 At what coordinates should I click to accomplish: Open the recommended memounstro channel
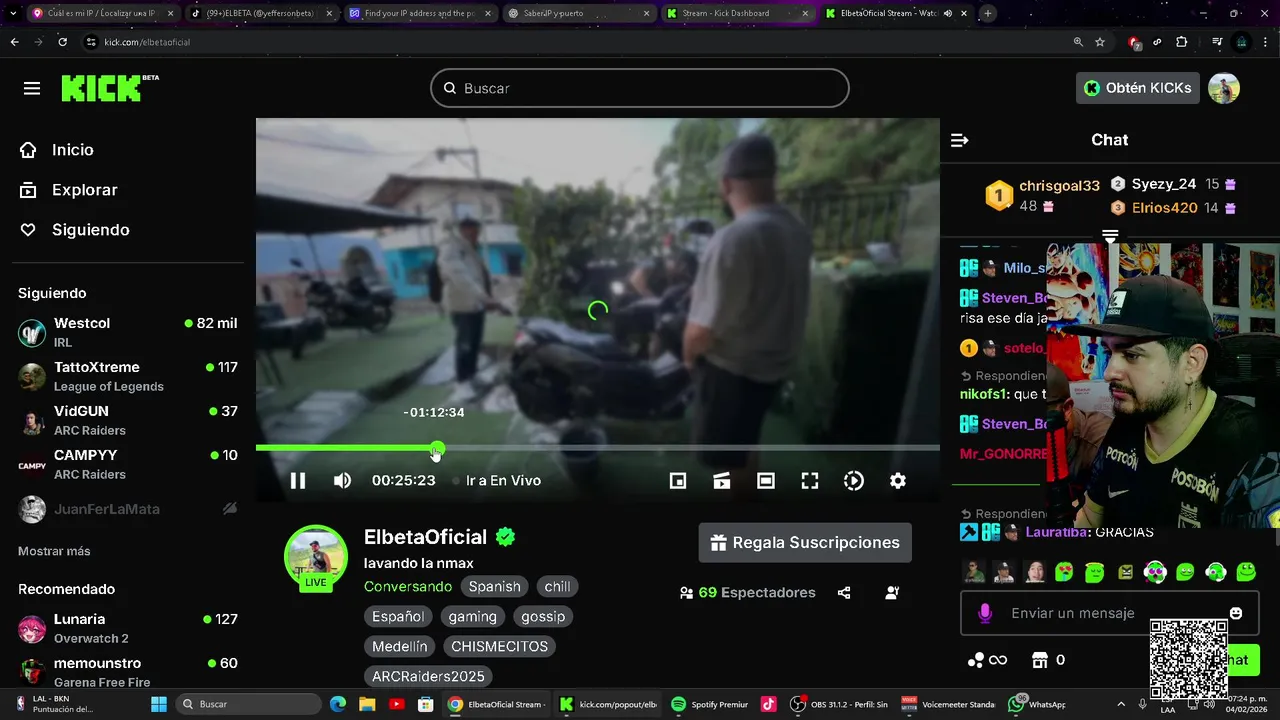coord(128,672)
